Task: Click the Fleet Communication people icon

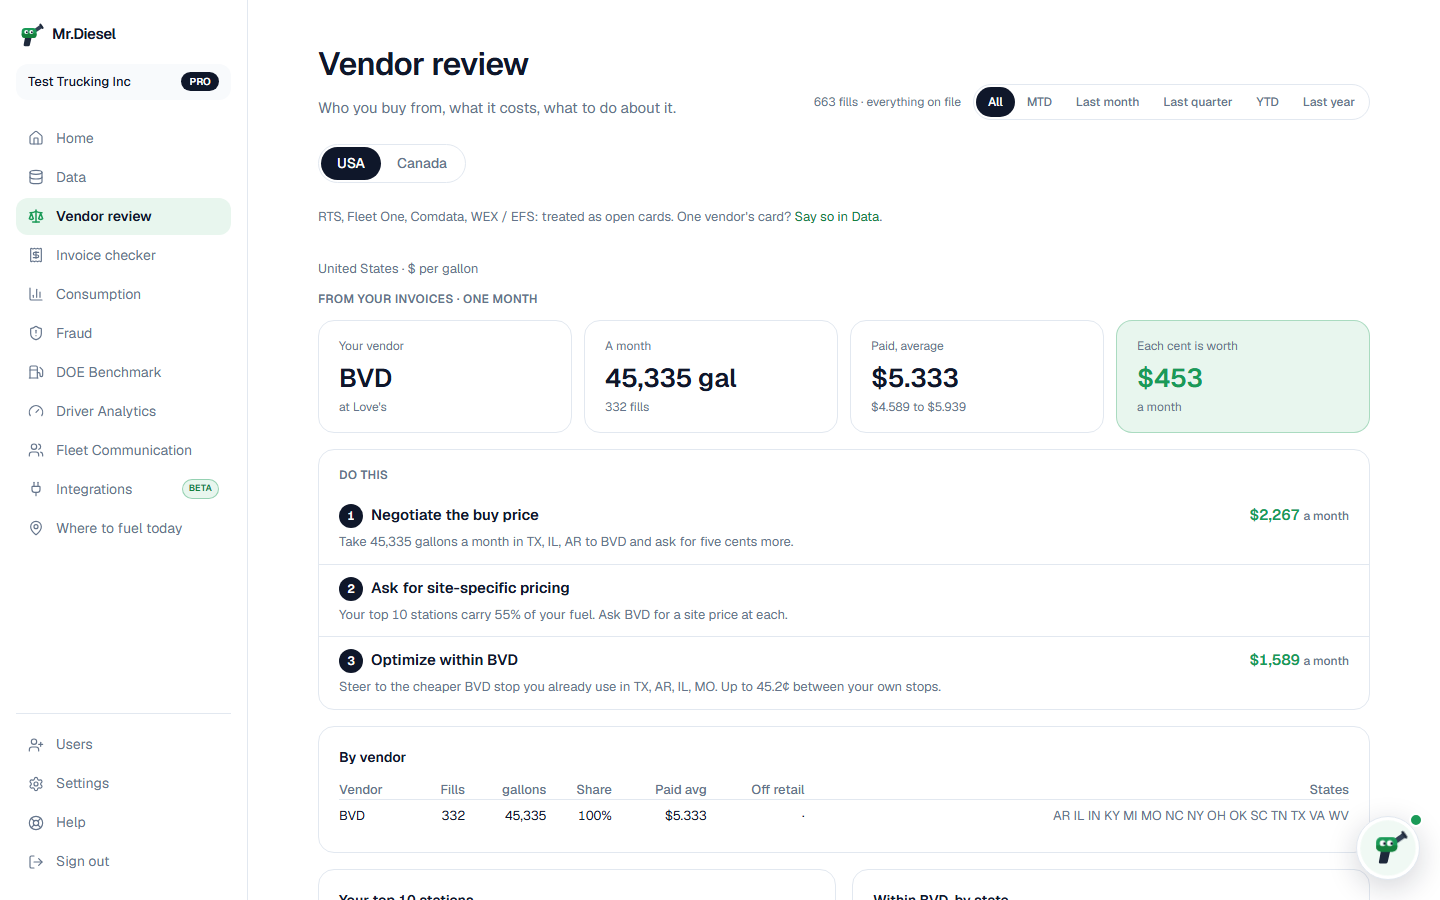Action: [36, 450]
